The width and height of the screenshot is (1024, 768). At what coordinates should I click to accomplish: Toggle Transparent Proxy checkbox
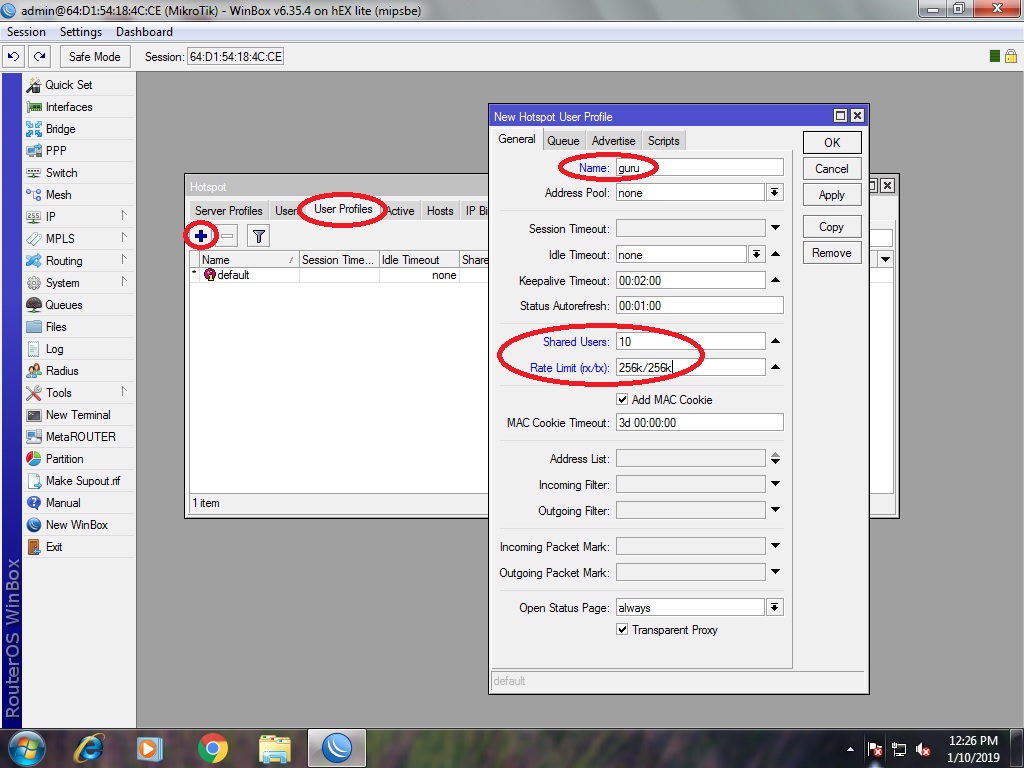coord(622,630)
